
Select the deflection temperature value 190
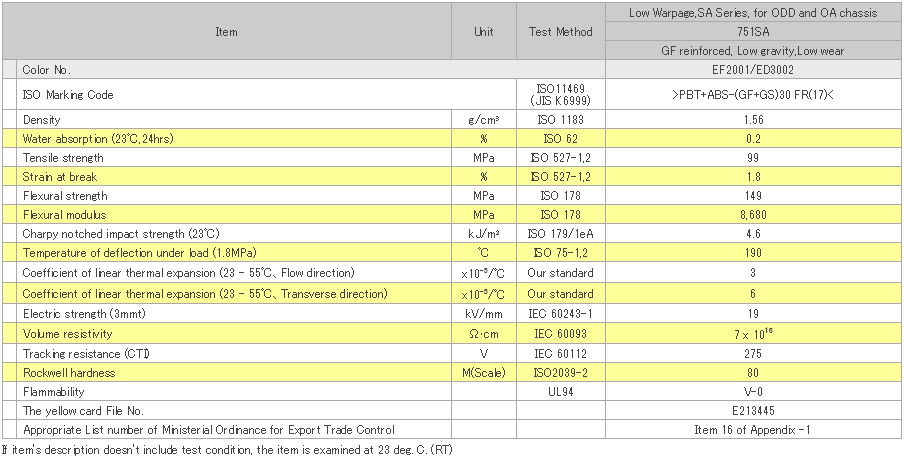point(753,253)
